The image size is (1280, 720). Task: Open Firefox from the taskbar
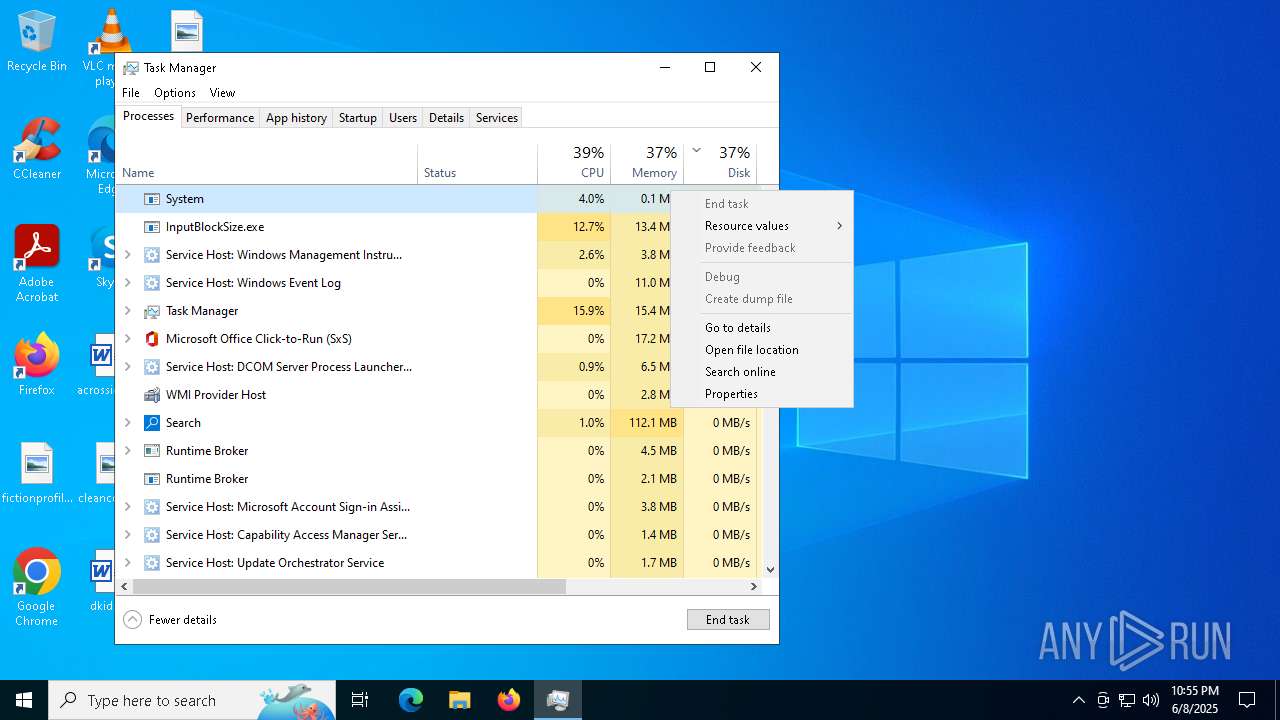pos(509,700)
